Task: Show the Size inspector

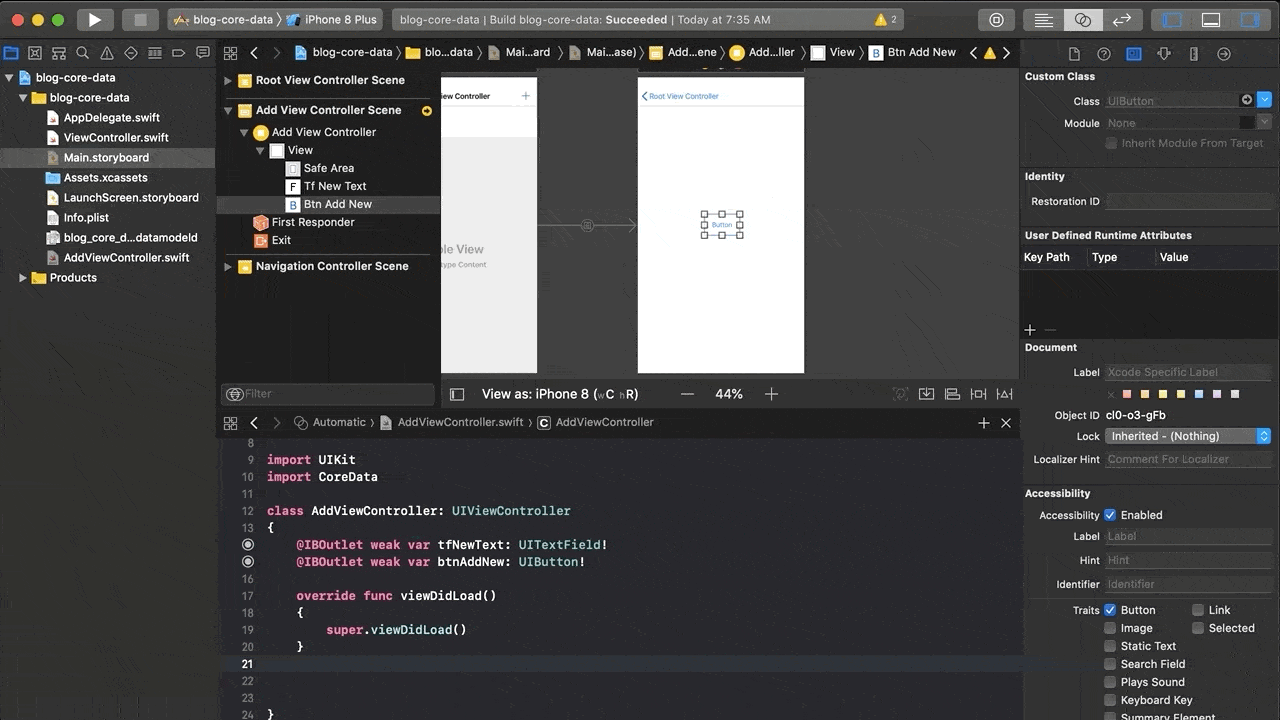Action: point(1194,54)
